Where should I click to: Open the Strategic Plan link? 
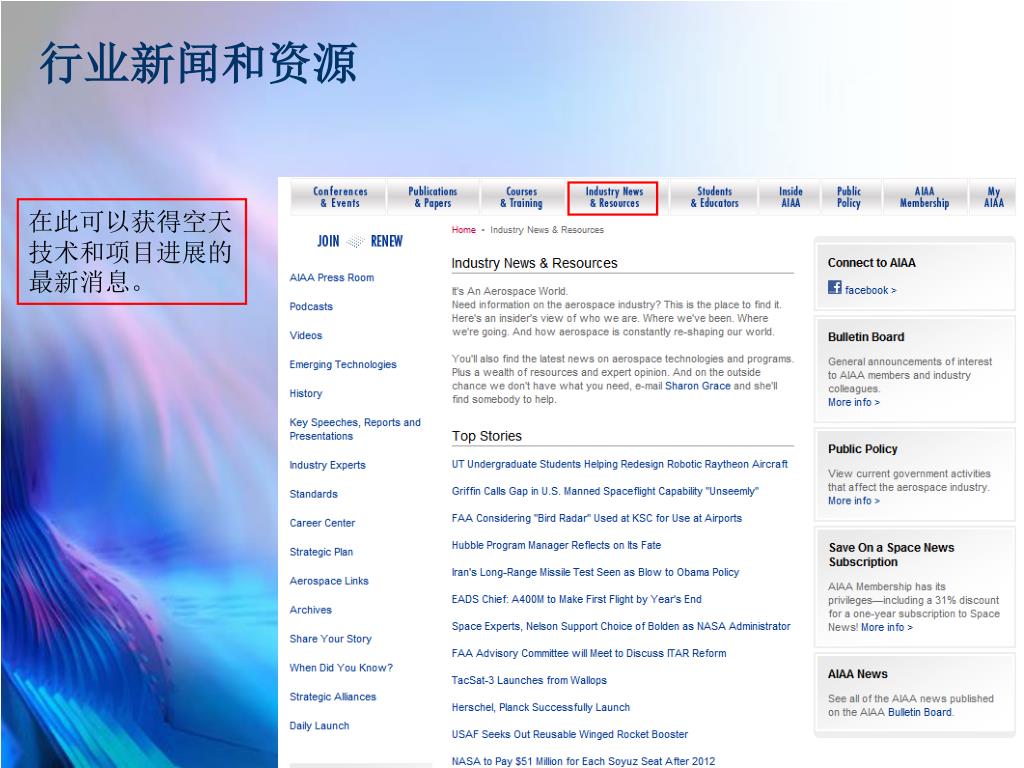tap(321, 552)
